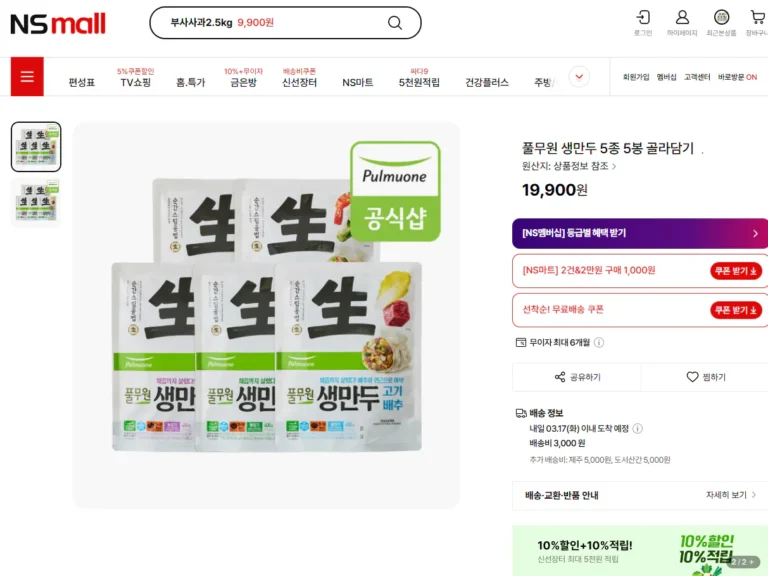Select the second product thumbnail
Viewport: 768px width, 576px height.
(x=36, y=202)
